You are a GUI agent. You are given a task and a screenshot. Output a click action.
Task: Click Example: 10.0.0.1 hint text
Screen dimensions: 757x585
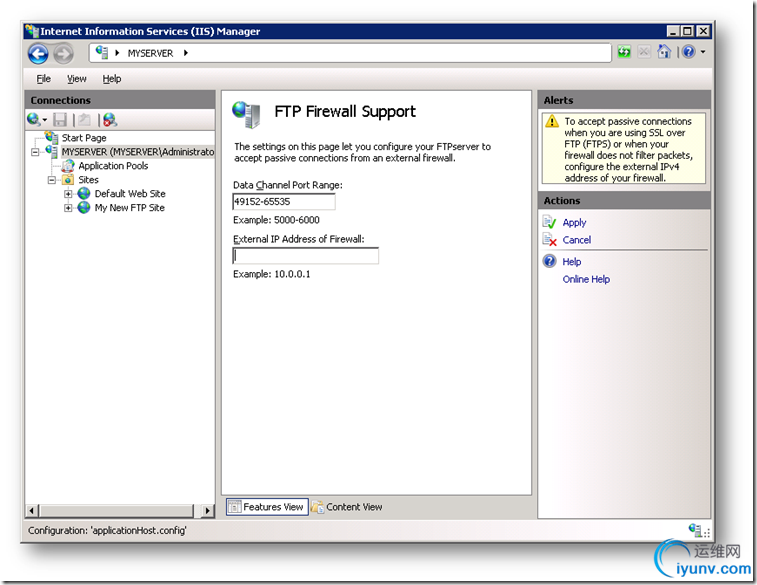pyautogui.click(x=272, y=274)
